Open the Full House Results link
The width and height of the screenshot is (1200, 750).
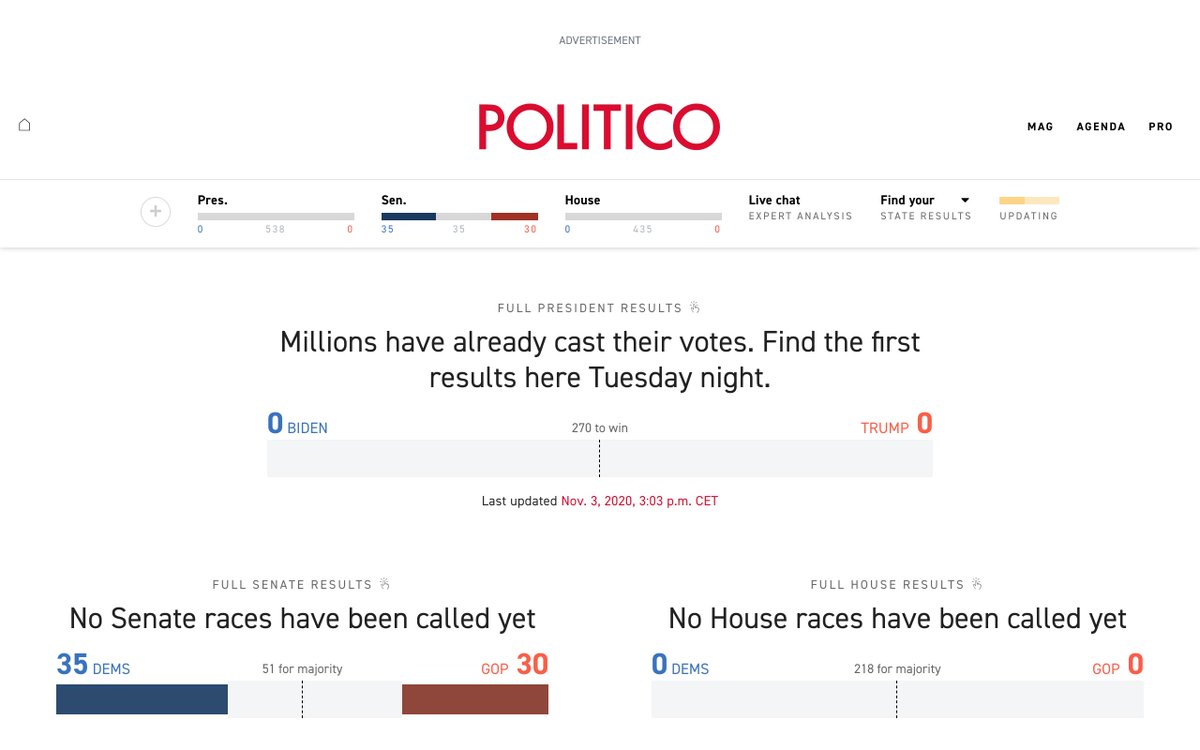click(887, 584)
